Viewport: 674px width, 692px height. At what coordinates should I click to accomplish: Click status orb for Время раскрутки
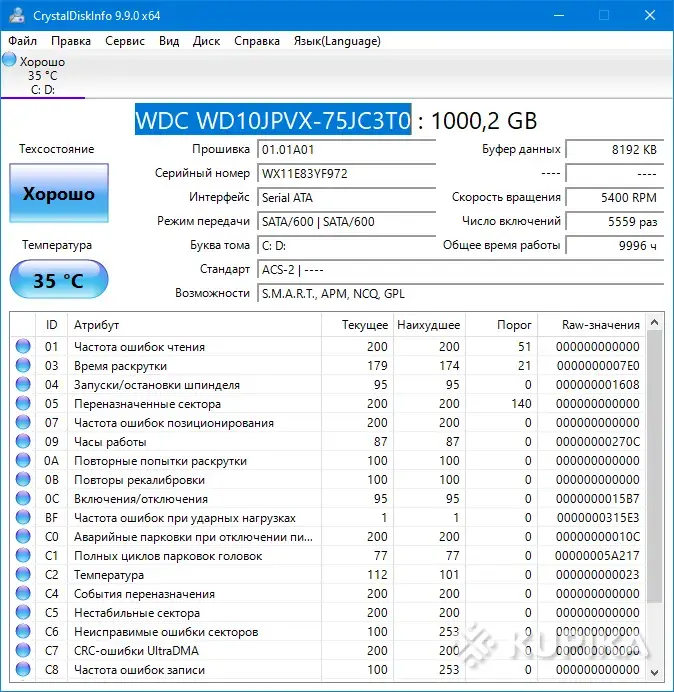[23, 365]
